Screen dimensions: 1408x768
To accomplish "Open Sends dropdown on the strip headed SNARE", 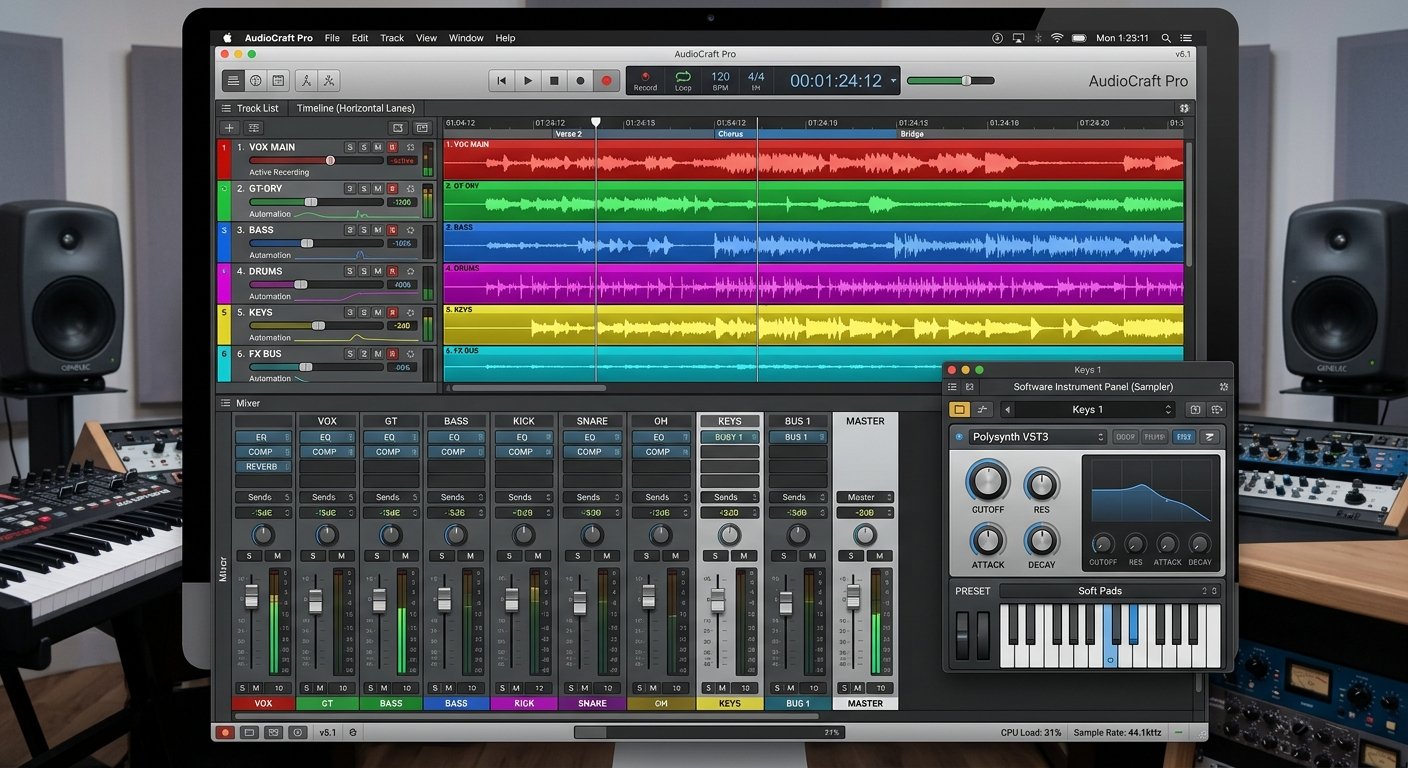I will tap(592, 497).
